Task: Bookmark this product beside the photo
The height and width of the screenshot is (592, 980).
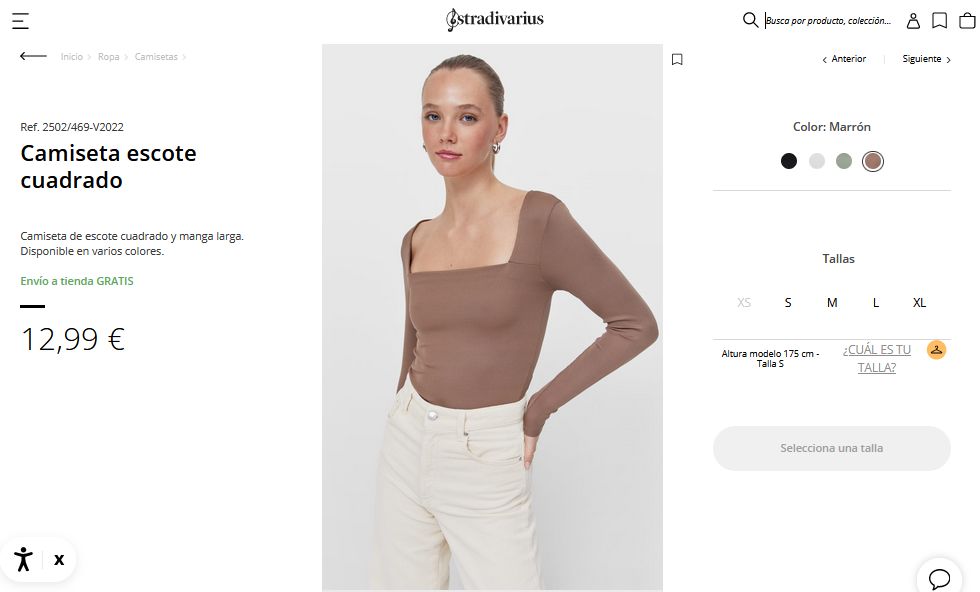Action: click(x=677, y=60)
